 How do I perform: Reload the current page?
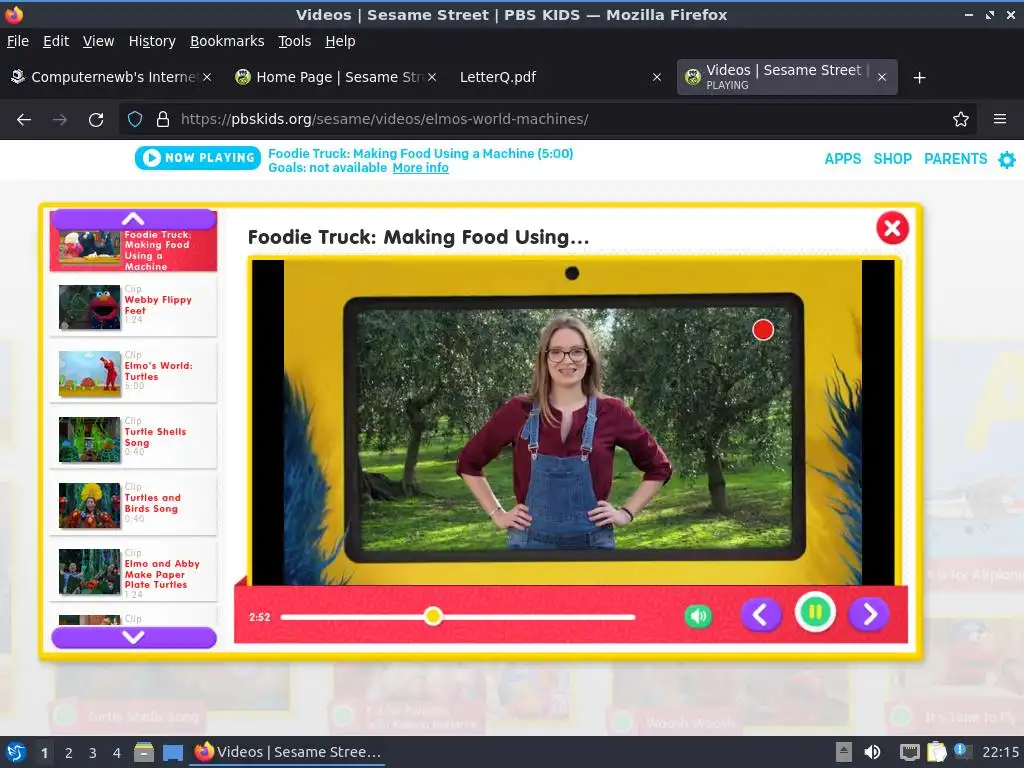coord(96,120)
